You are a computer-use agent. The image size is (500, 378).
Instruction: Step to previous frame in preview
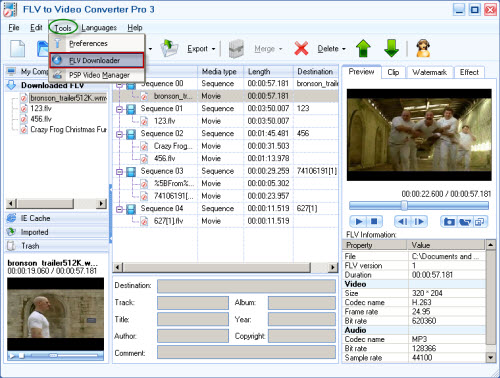(403, 221)
